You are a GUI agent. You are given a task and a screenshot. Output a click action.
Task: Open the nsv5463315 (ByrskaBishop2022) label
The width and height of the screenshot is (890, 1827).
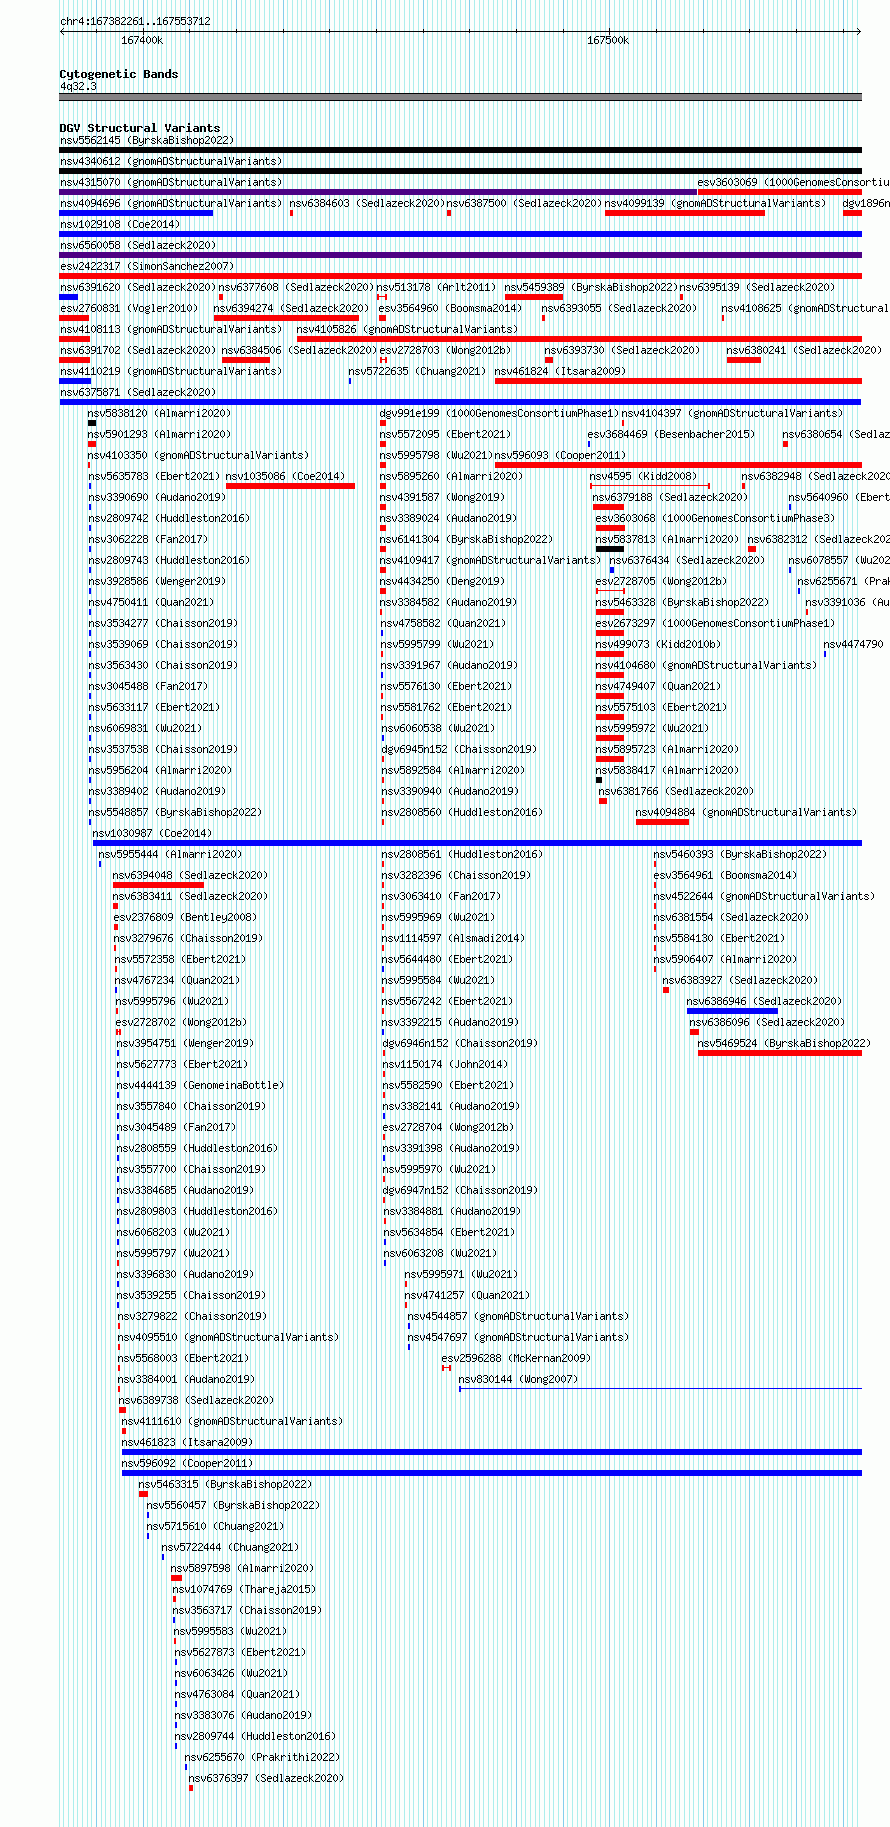225,1484
